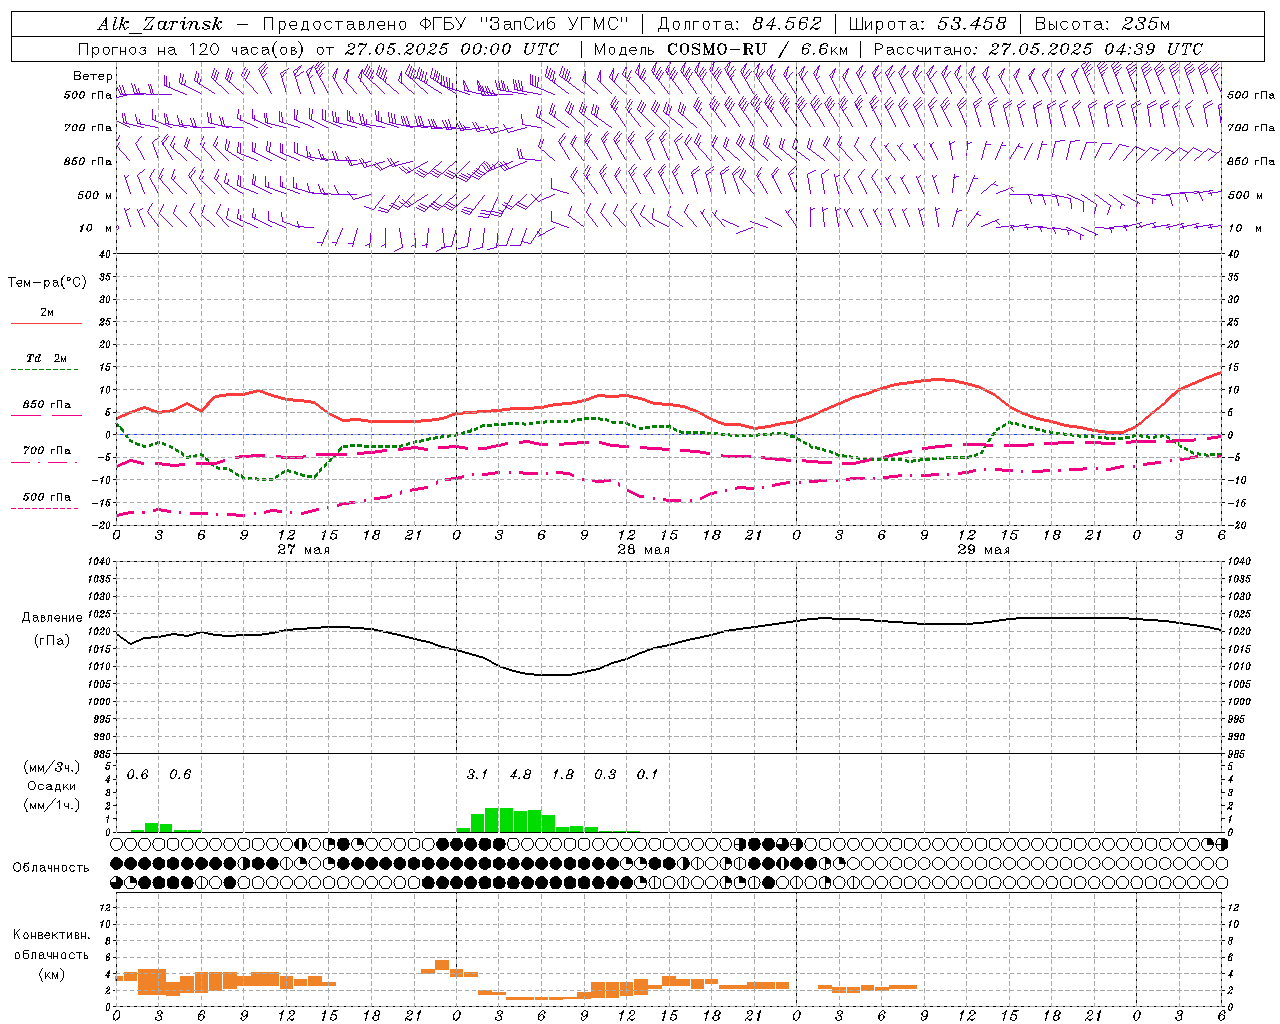This screenshot has width=1280, height=1024.
Task: Click the elevation text Высота: 235м
Action: [x=1102, y=24]
